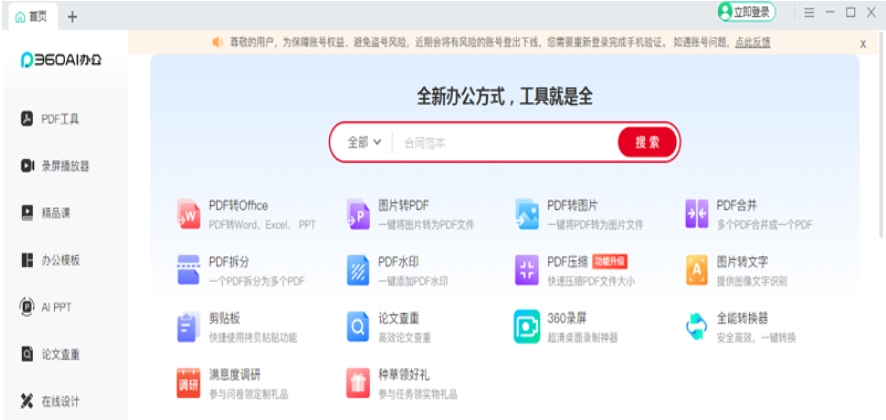
Task: Open 办公模板 sidebar entry
Action: [x=50, y=260]
